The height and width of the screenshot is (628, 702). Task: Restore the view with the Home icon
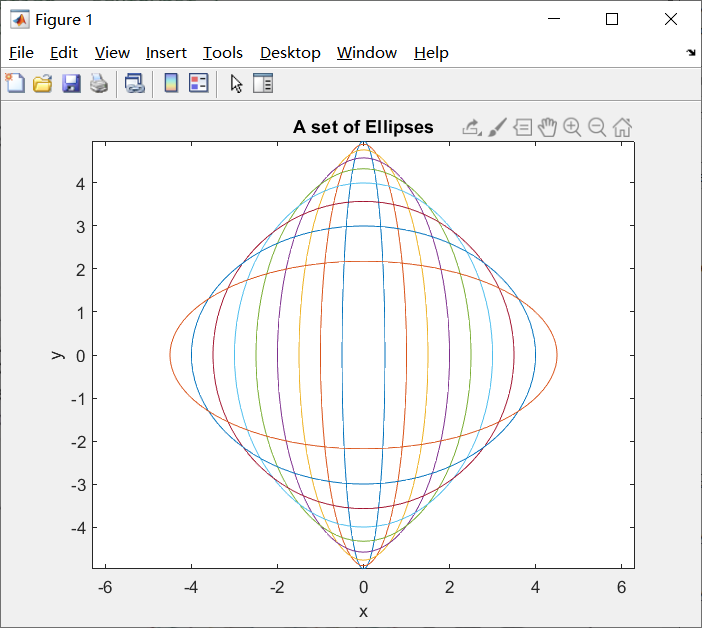(622, 128)
